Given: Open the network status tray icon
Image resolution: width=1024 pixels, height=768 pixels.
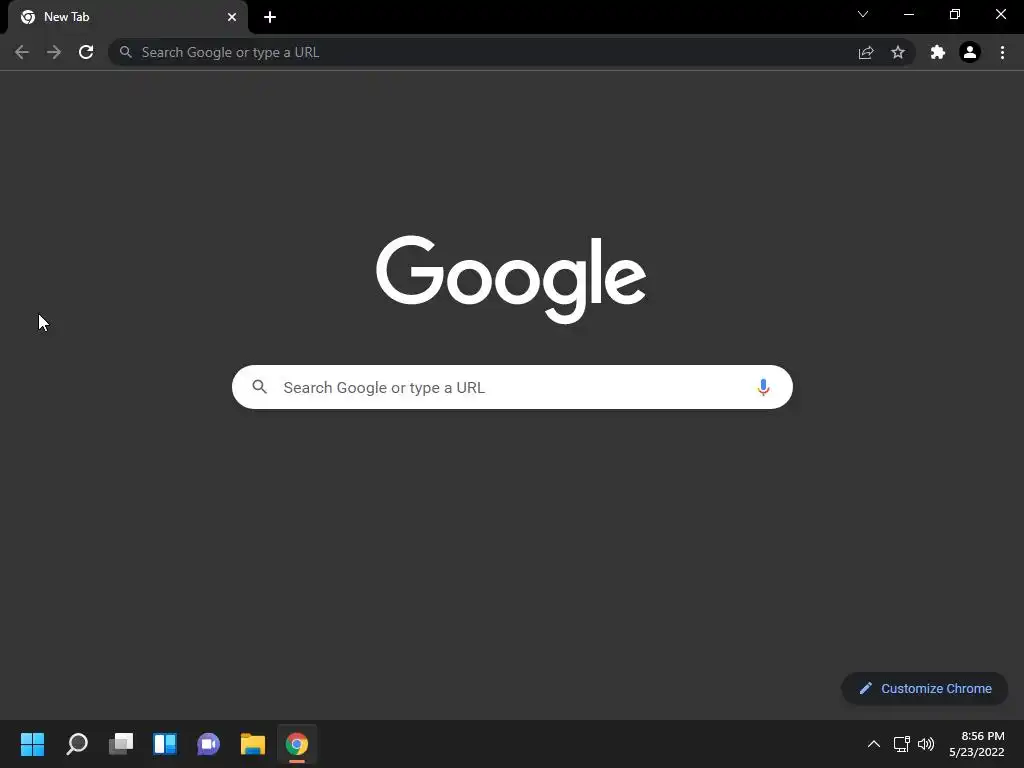Looking at the screenshot, I should (902, 744).
